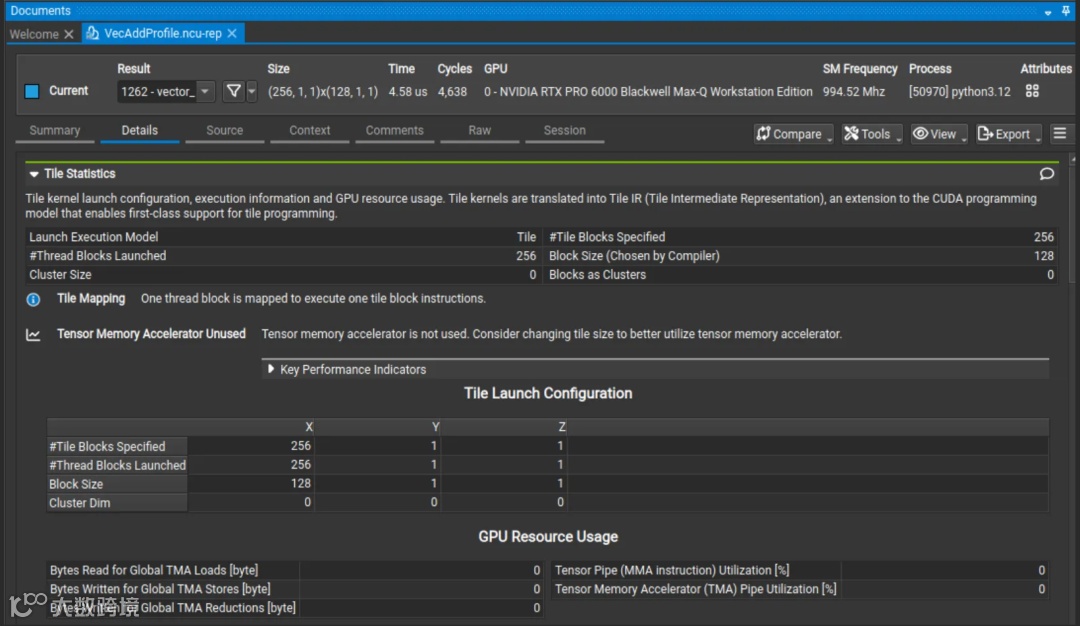1080x626 pixels.
Task: Click Bytes Read for Global TMA Loads
Action: (295, 570)
